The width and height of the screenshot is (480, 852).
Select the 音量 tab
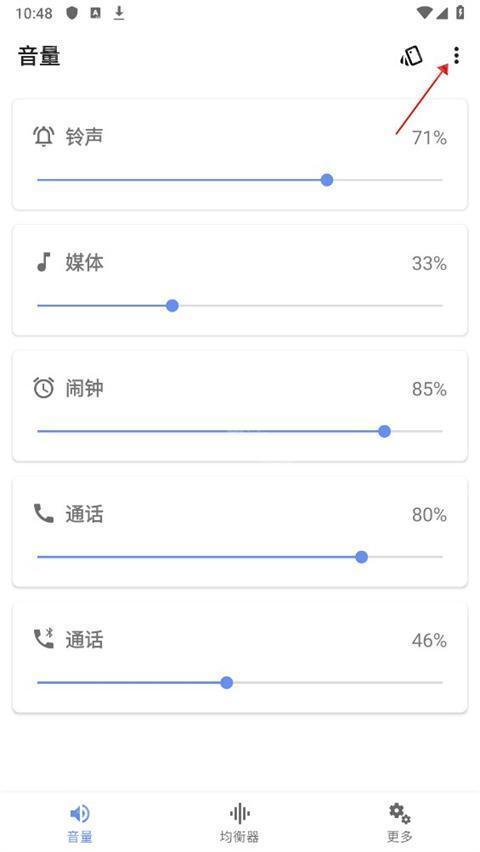pyautogui.click(x=80, y=824)
